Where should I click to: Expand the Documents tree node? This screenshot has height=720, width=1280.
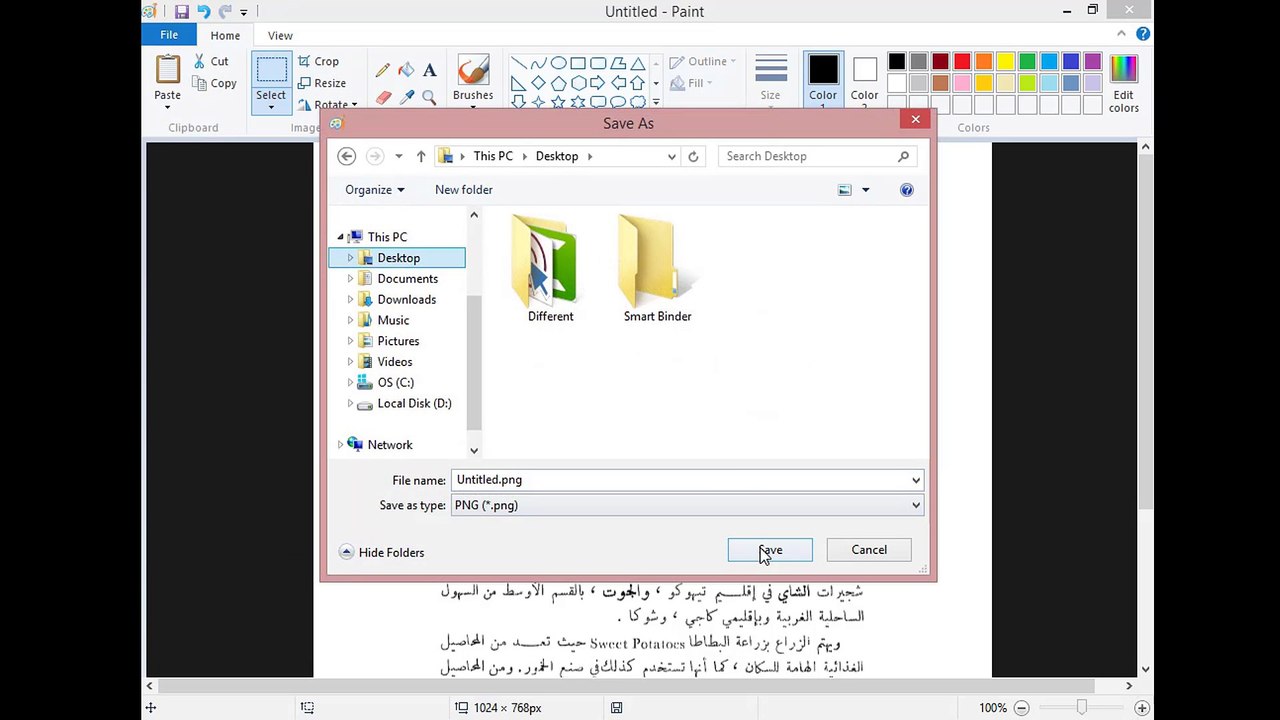351,279
